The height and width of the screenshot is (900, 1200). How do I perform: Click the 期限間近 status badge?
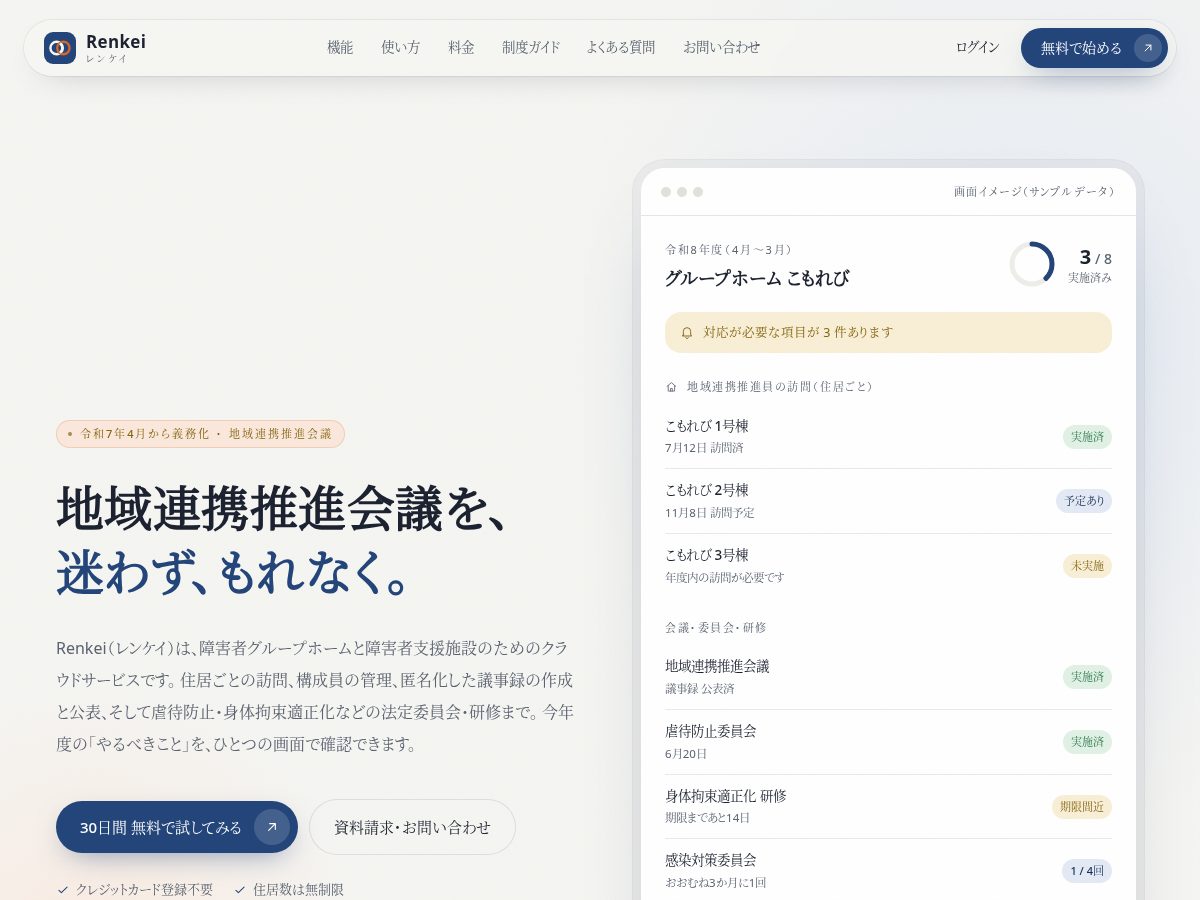(1082, 807)
